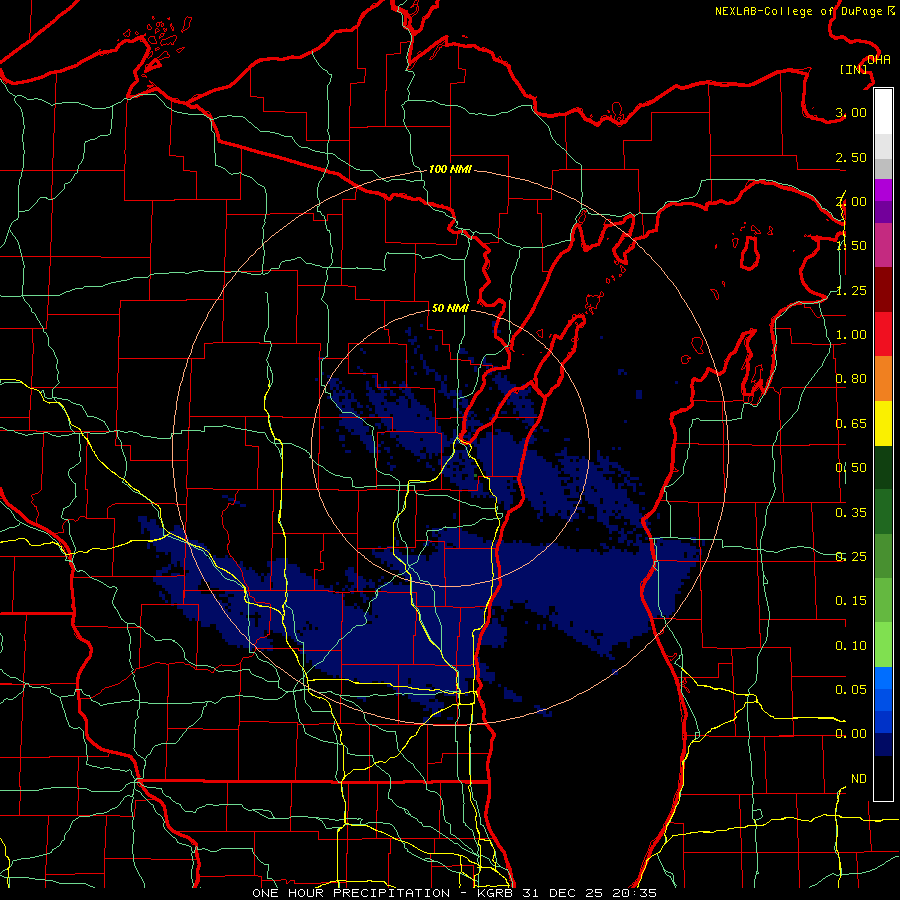This screenshot has height=900, width=900.
Task: Click the 0.15 legend value
Action: [851, 601]
